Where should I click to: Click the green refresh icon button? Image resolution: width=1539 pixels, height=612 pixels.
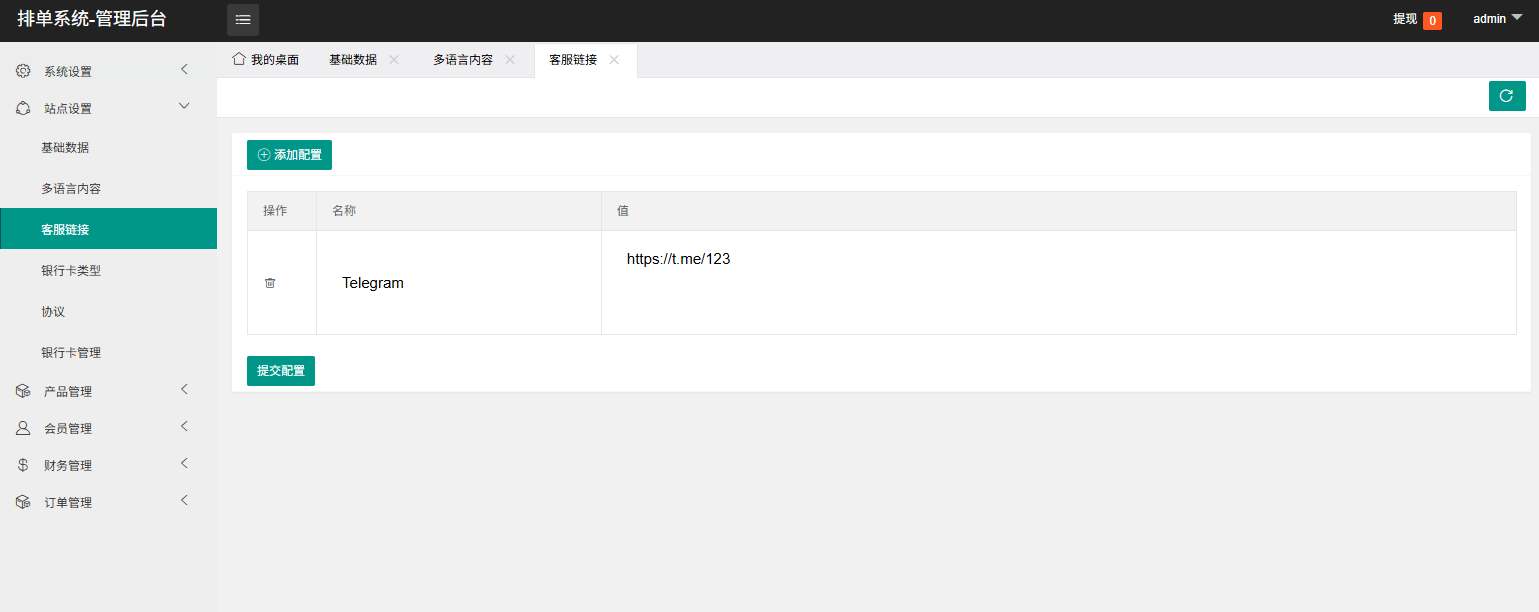[x=1507, y=96]
